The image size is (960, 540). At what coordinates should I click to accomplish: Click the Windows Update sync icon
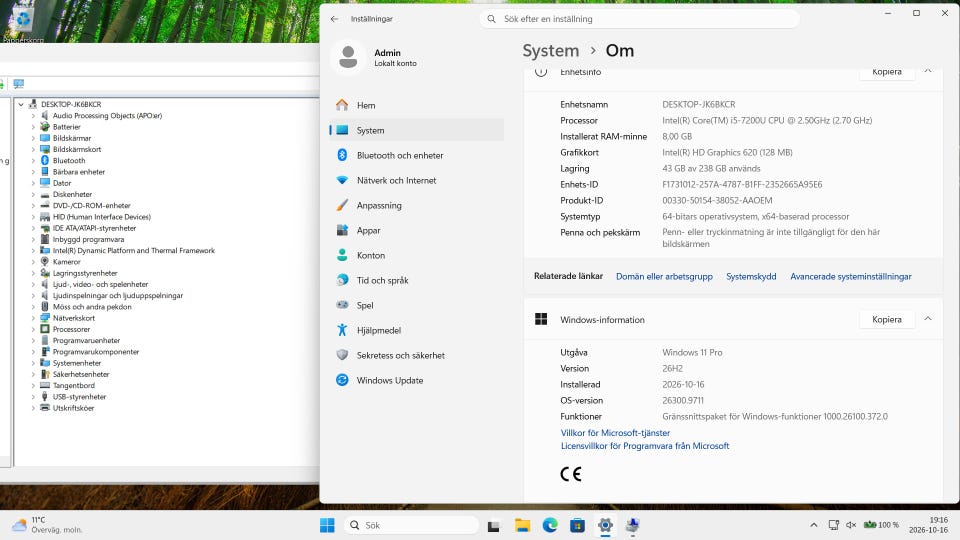(x=342, y=380)
